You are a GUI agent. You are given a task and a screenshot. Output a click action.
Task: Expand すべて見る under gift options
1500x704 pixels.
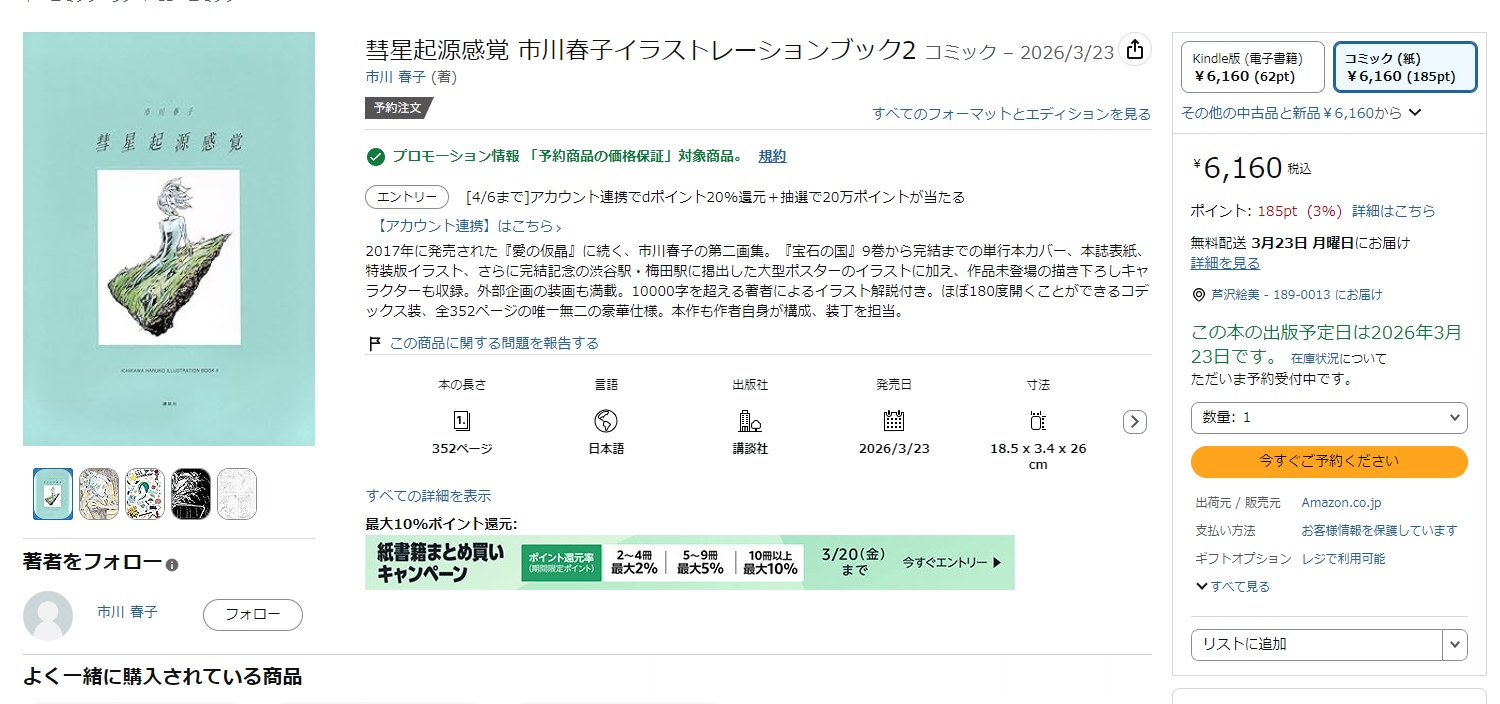[x=1232, y=587]
